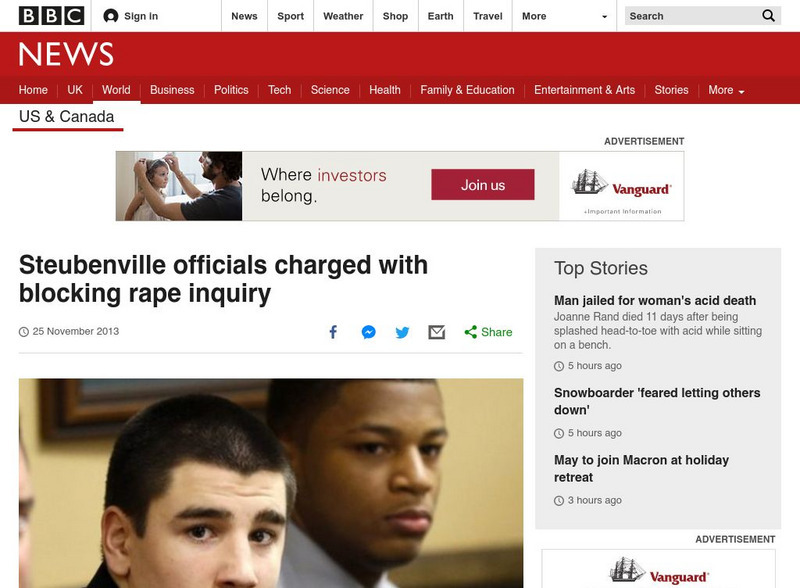Click the Sign in account icon
Screen dimensions: 800x588
(x=111, y=16)
